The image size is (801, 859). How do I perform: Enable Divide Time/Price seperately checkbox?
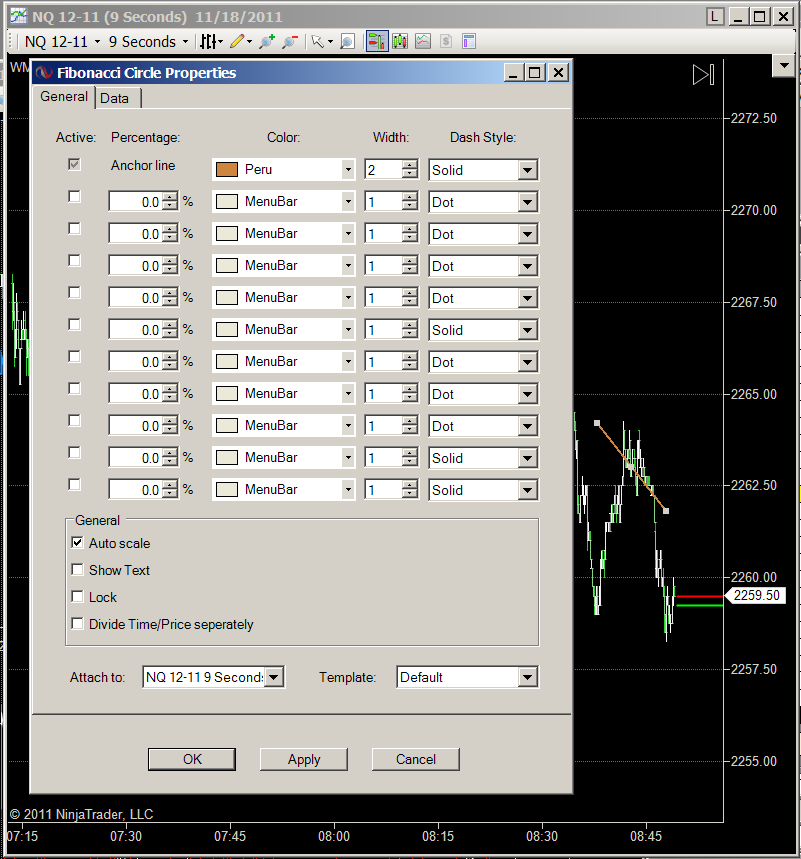[77, 623]
